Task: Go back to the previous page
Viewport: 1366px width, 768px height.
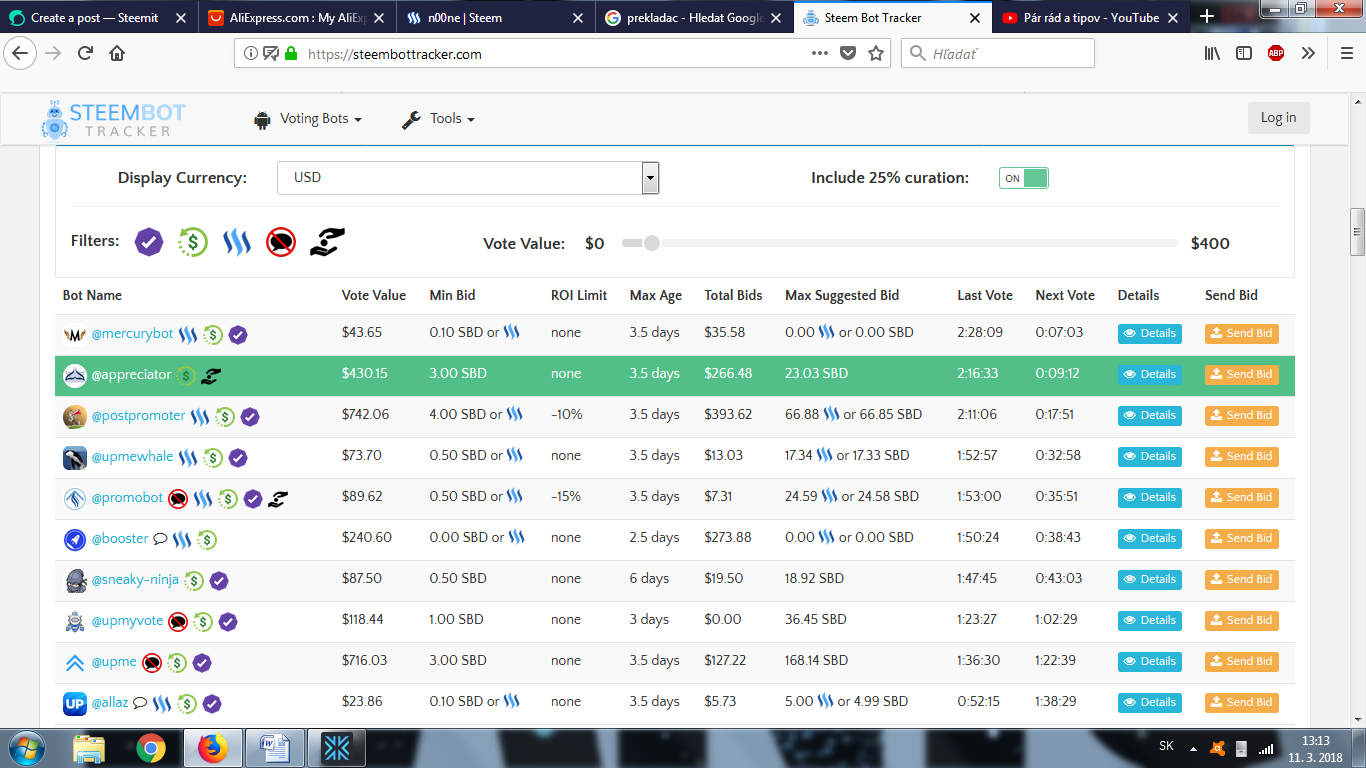Action: (x=19, y=53)
